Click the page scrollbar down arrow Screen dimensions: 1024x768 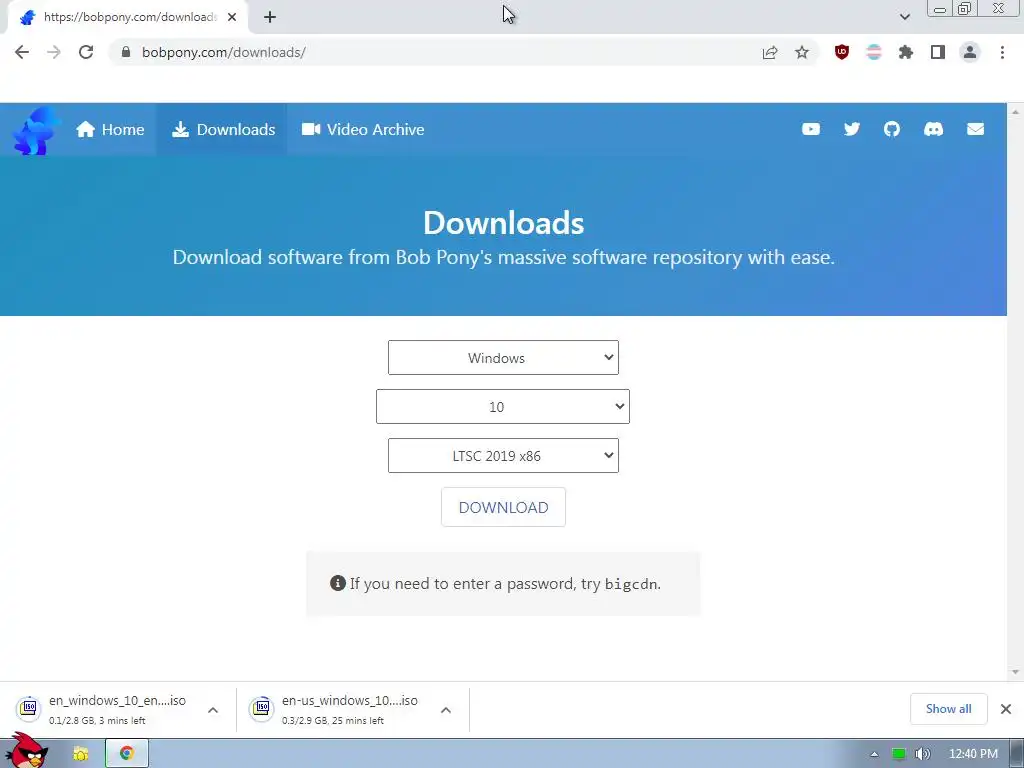point(1015,672)
